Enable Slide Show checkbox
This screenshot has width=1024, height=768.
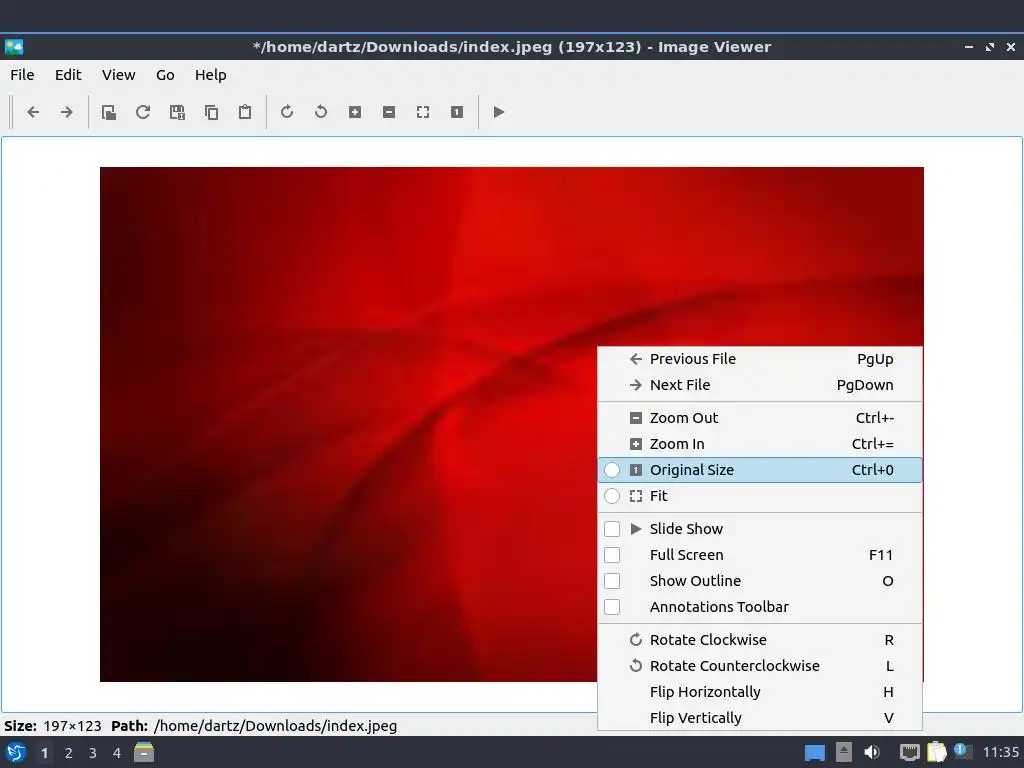[612, 529]
